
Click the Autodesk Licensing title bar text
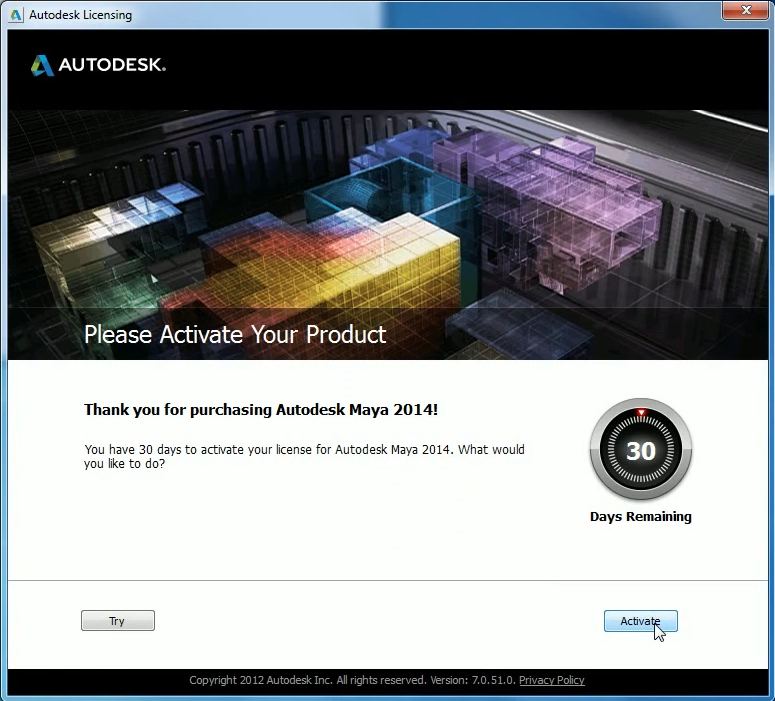tap(80, 15)
